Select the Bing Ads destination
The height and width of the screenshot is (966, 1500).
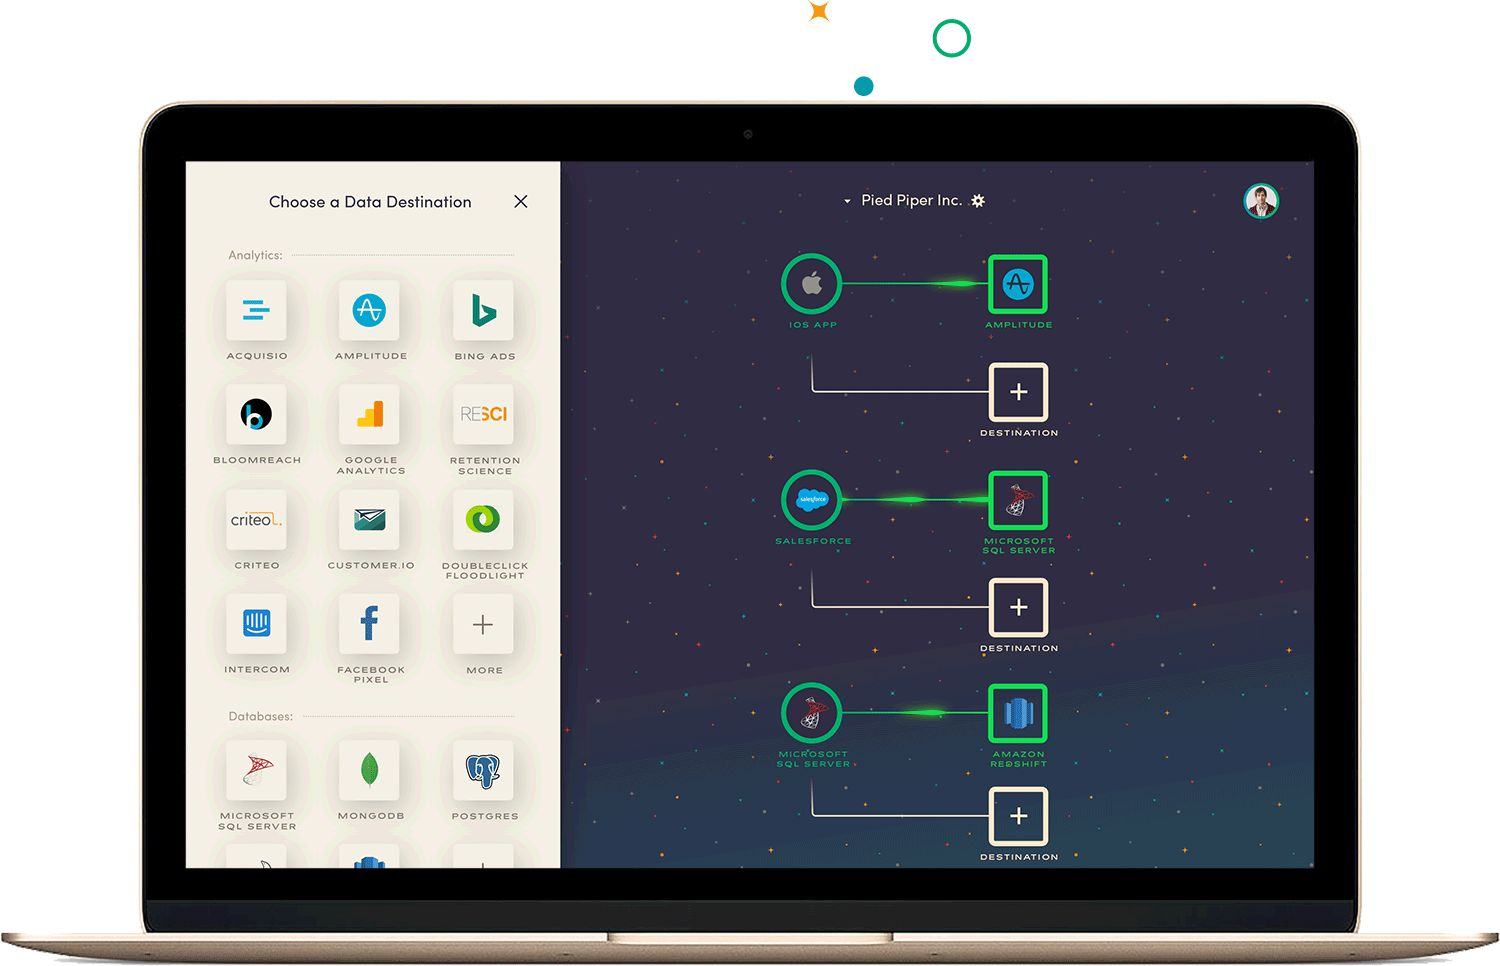coord(484,311)
